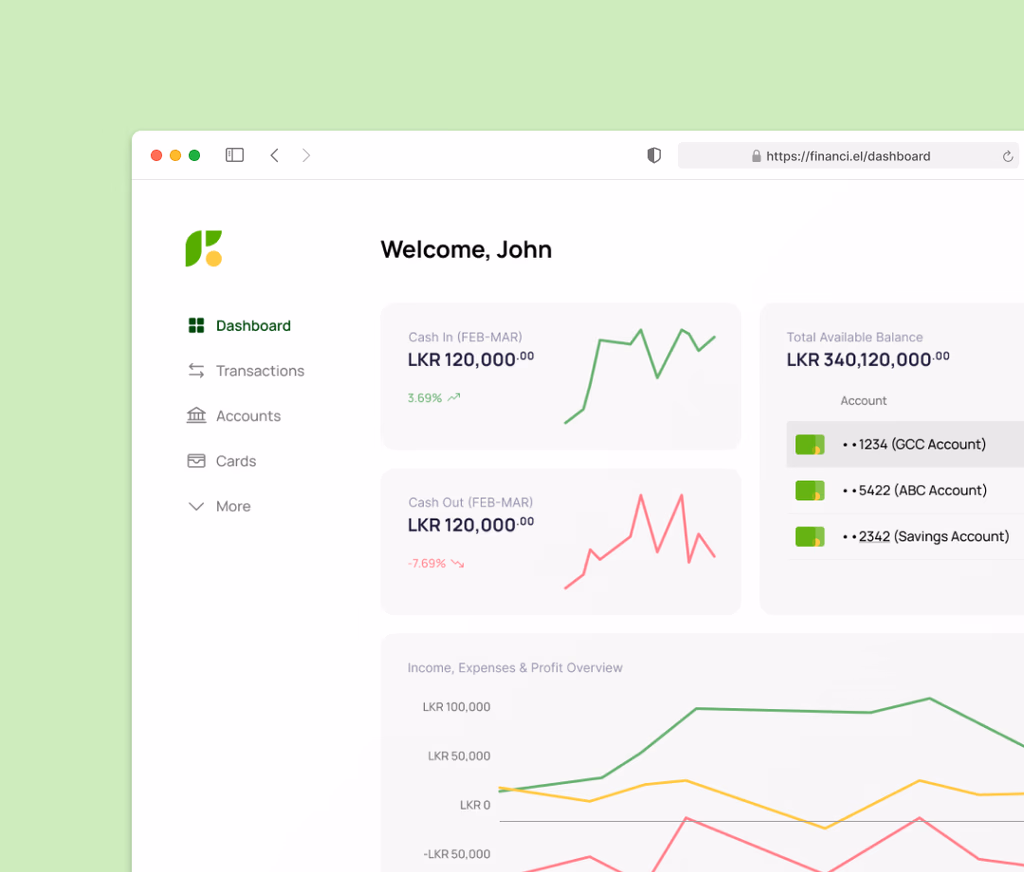
Task: Click the Cards icon in sidebar
Action: pos(196,460)
